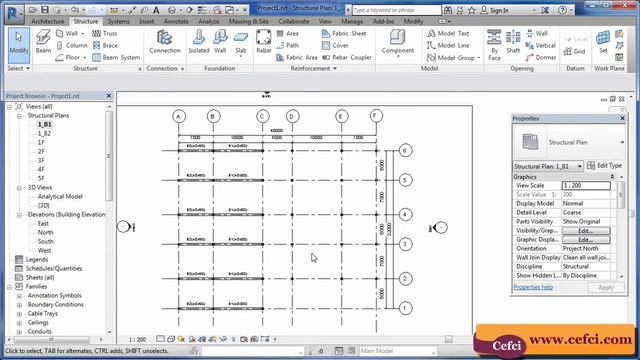Viewport: 640px width, 360px height.
Task: Switch to the Annotate tab
Action: [176, 21]
